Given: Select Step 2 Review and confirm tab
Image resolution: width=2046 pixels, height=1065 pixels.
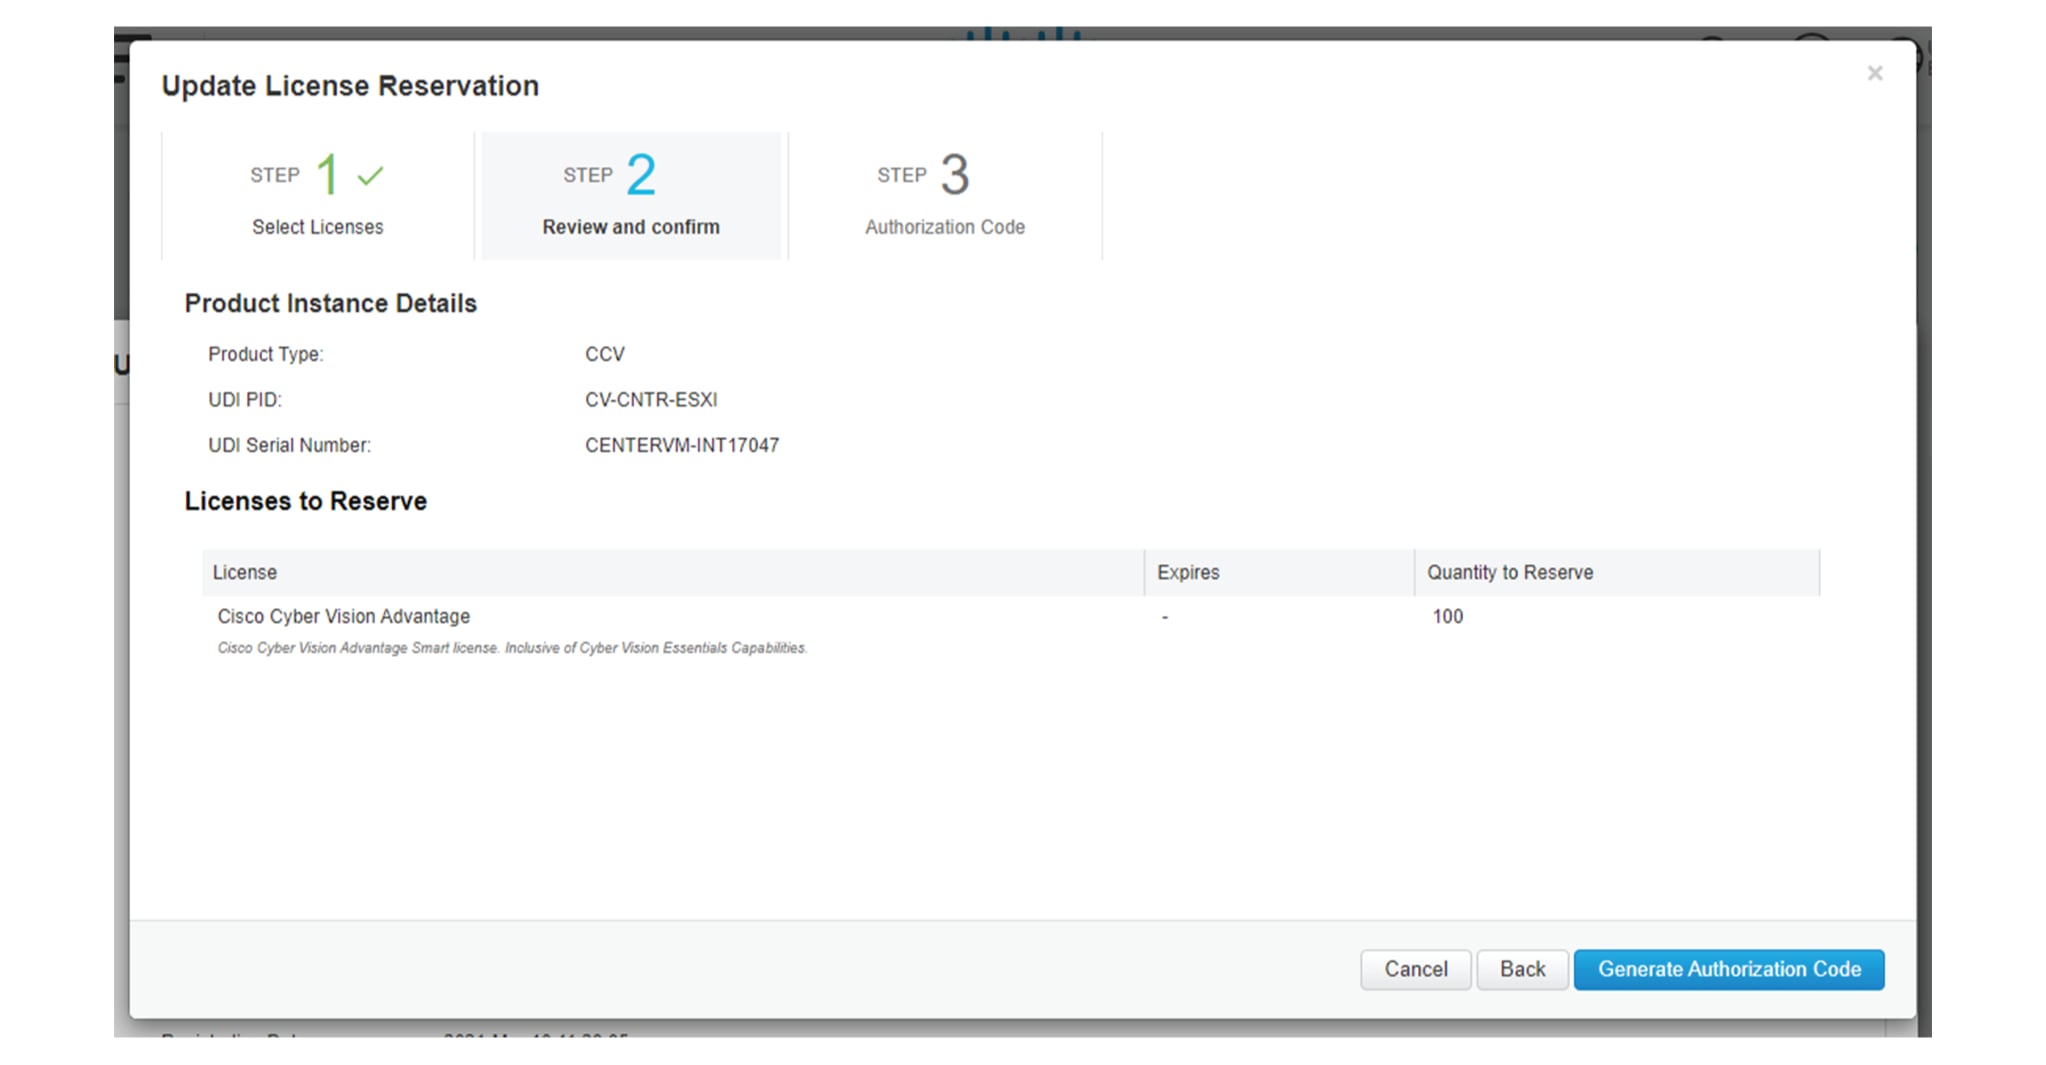Looking at the screenshot, I should click(x=631, y=196).
